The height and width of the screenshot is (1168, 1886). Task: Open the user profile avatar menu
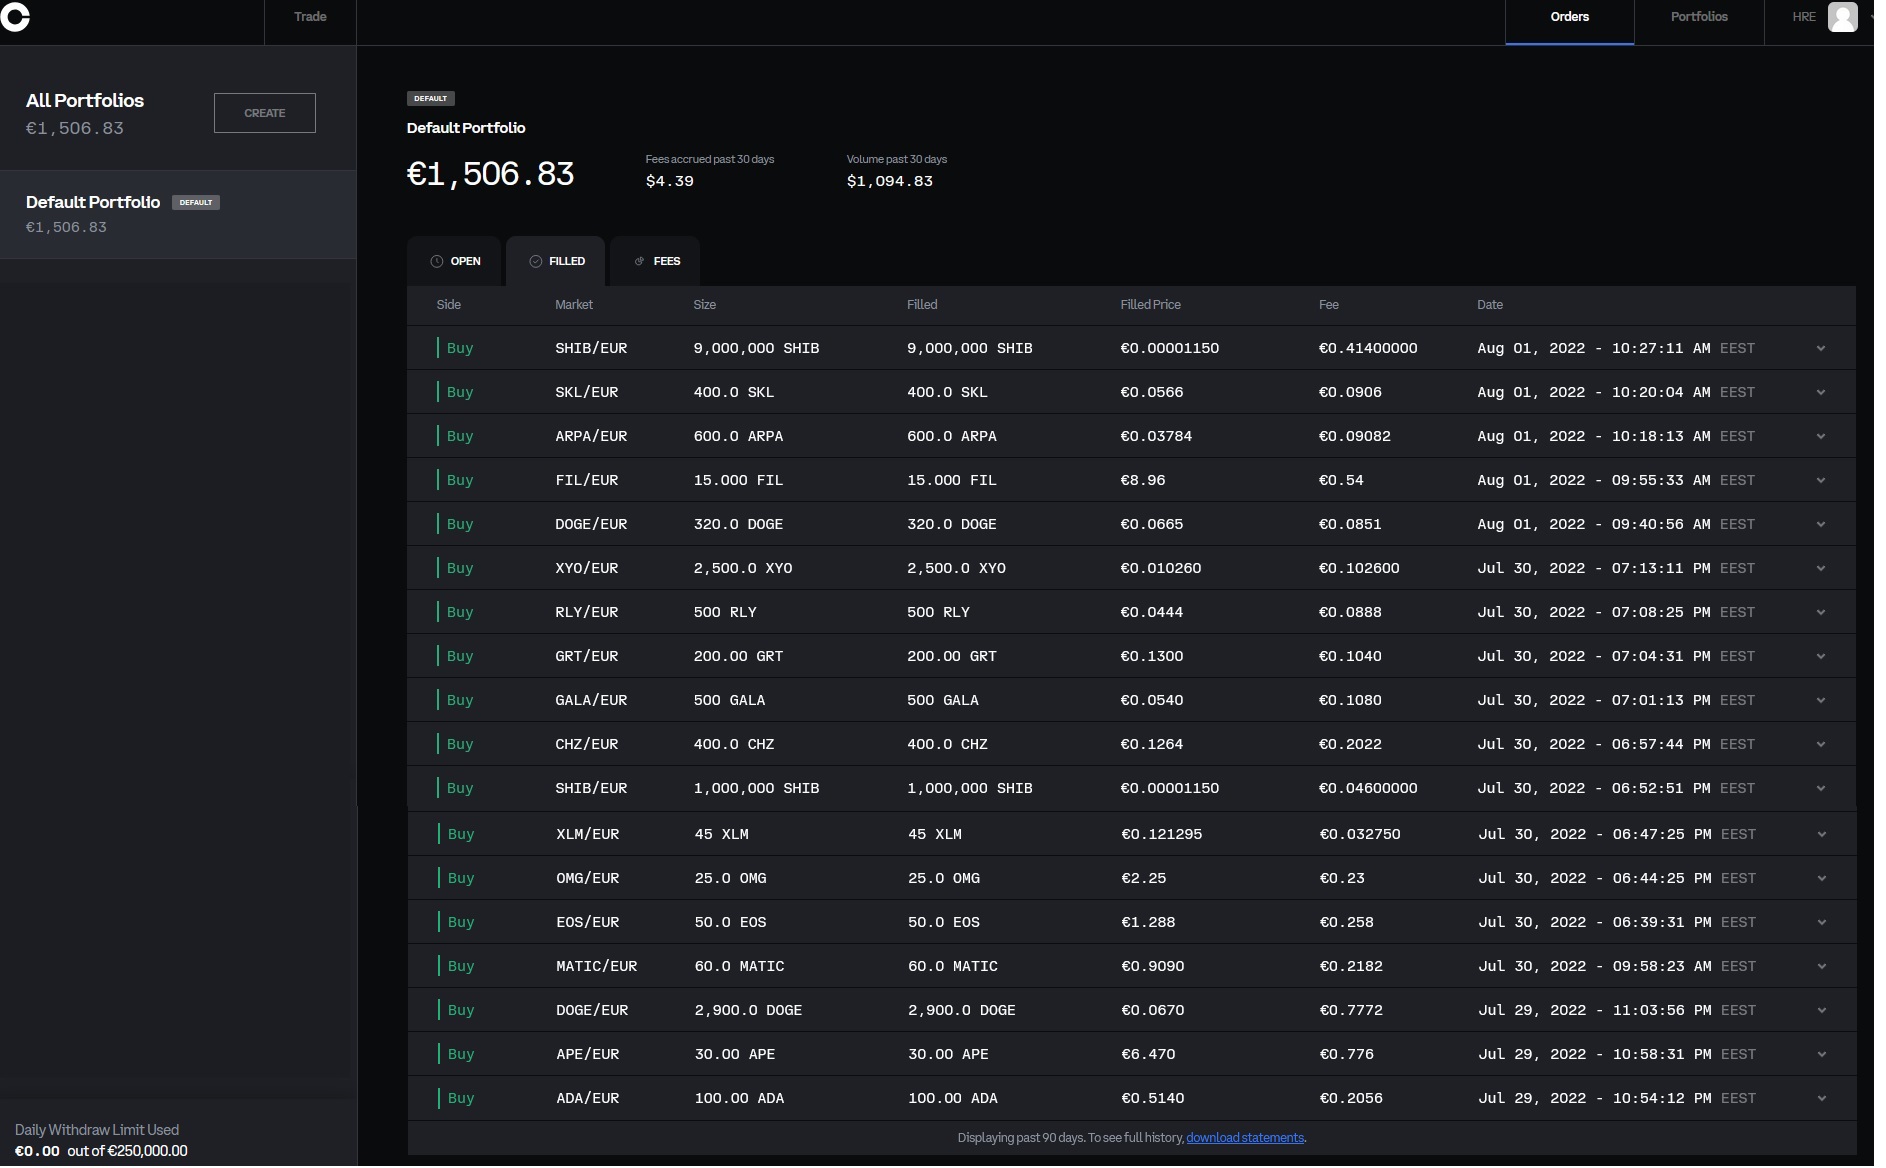point(1842,17)
